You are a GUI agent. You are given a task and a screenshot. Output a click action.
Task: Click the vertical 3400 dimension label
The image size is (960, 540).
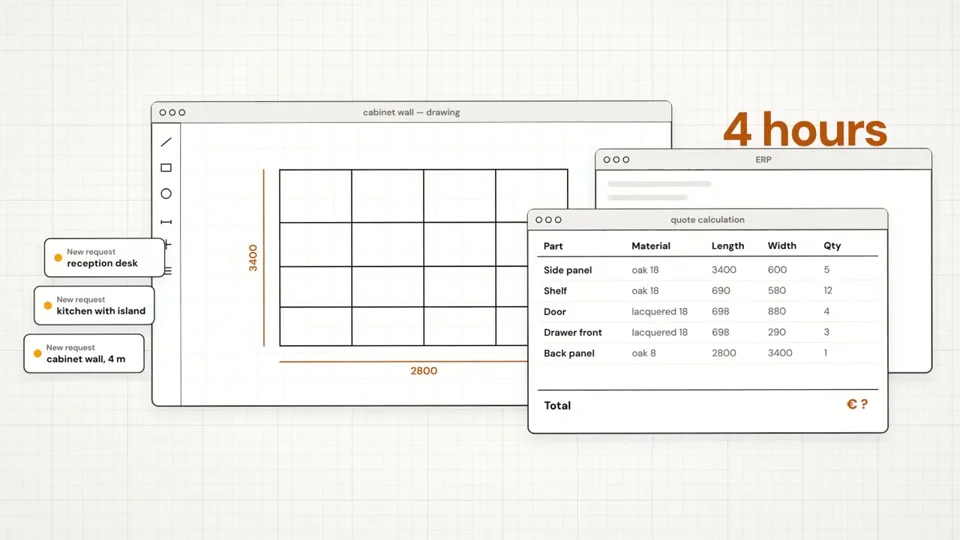coord(253,258)
